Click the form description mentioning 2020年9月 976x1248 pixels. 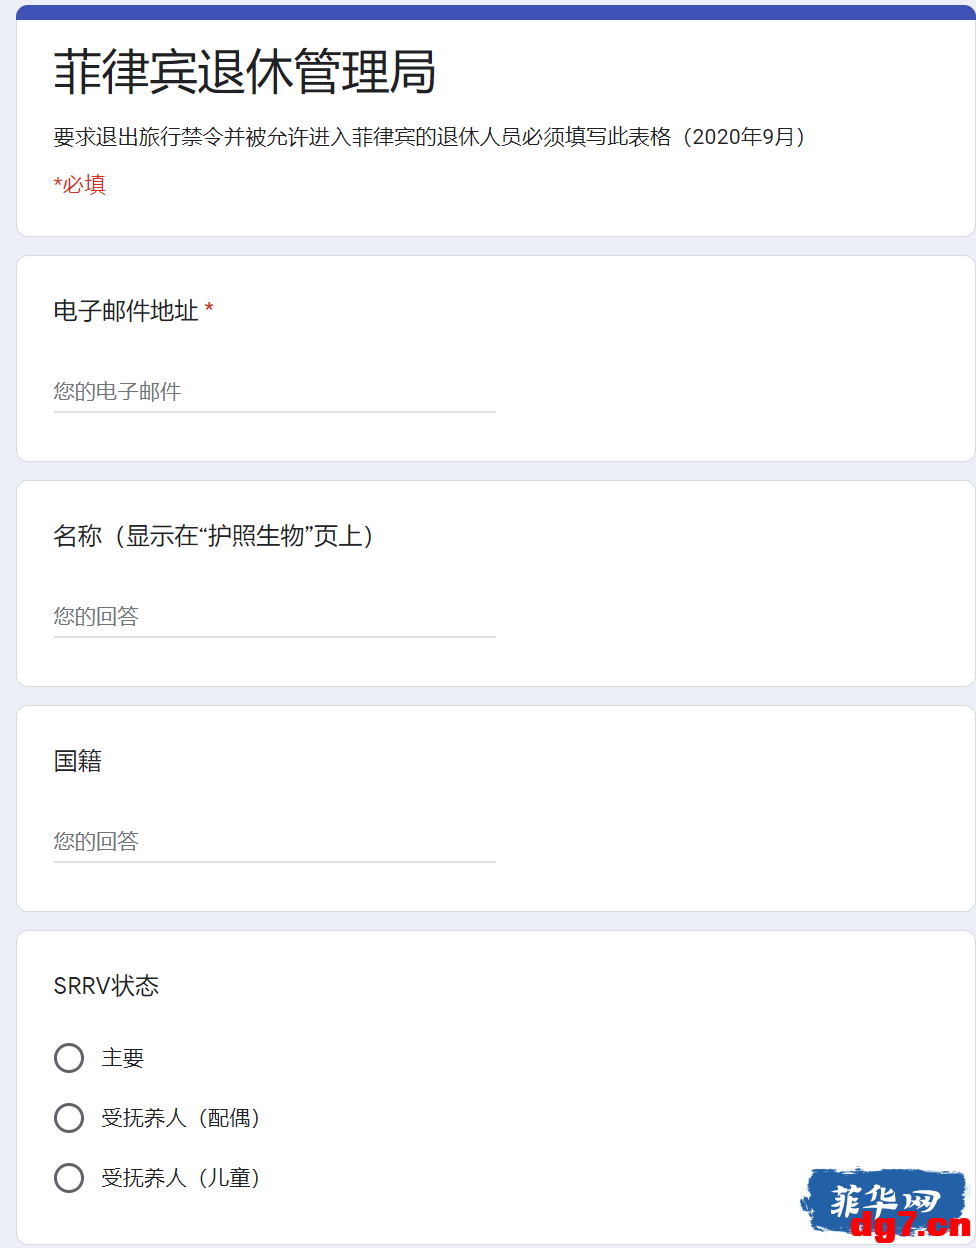pos(430,137)
